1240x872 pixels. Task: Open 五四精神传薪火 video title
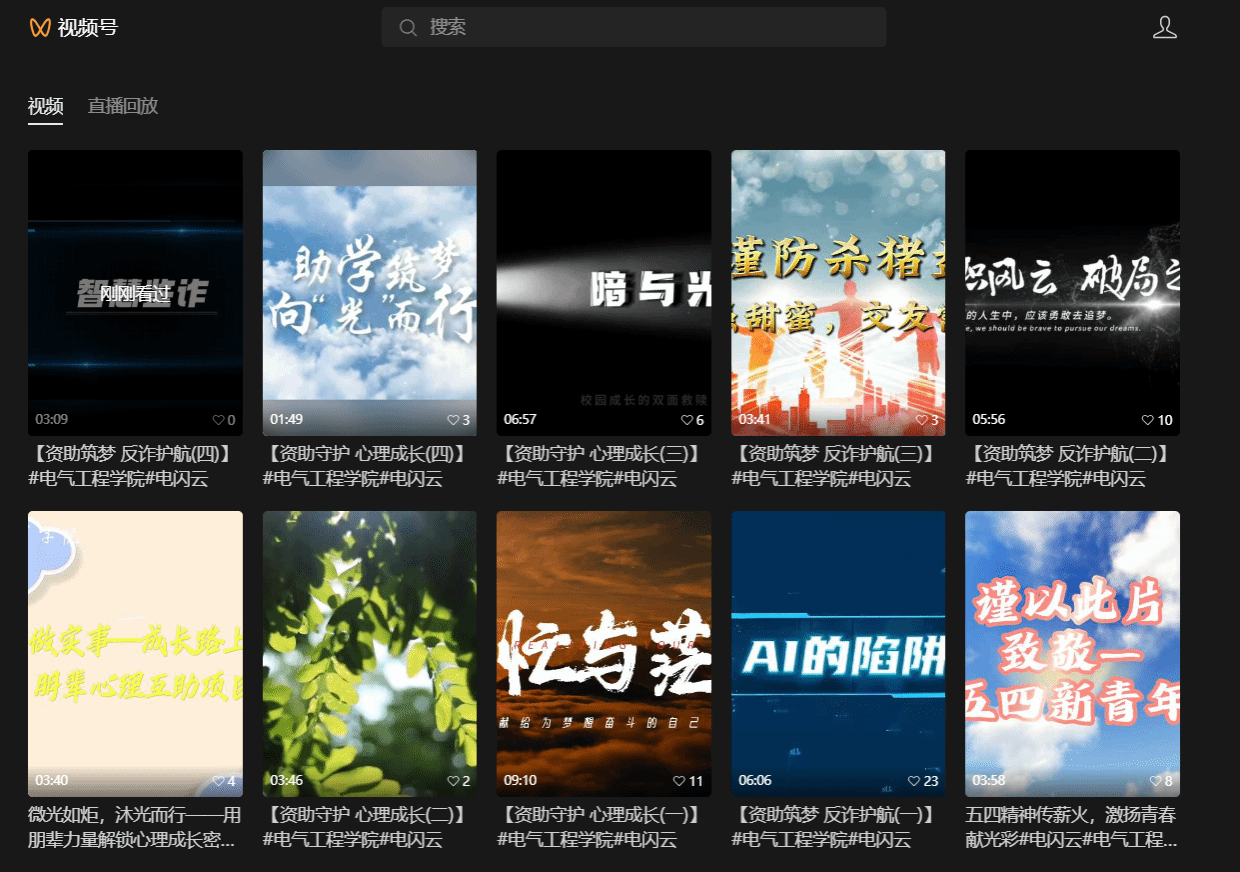[x=1071, y=816]
